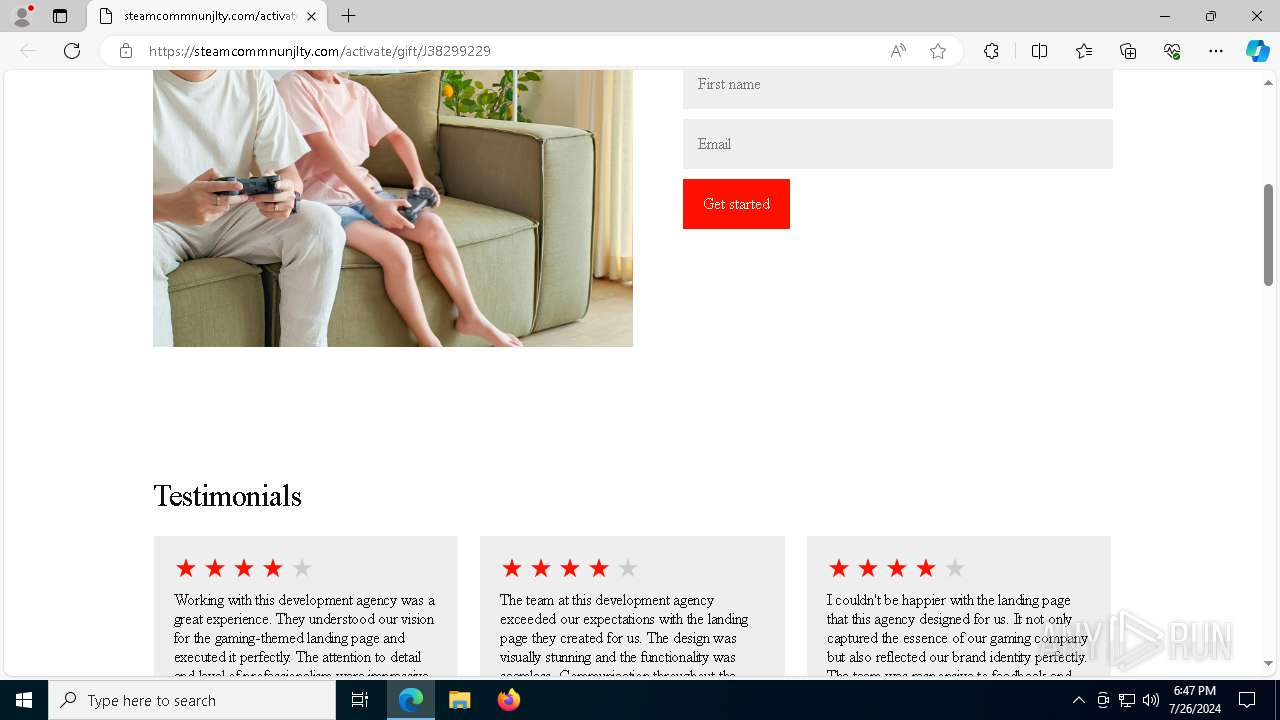
Task: Open the volume speaker tray icon
Action: 1151,700
